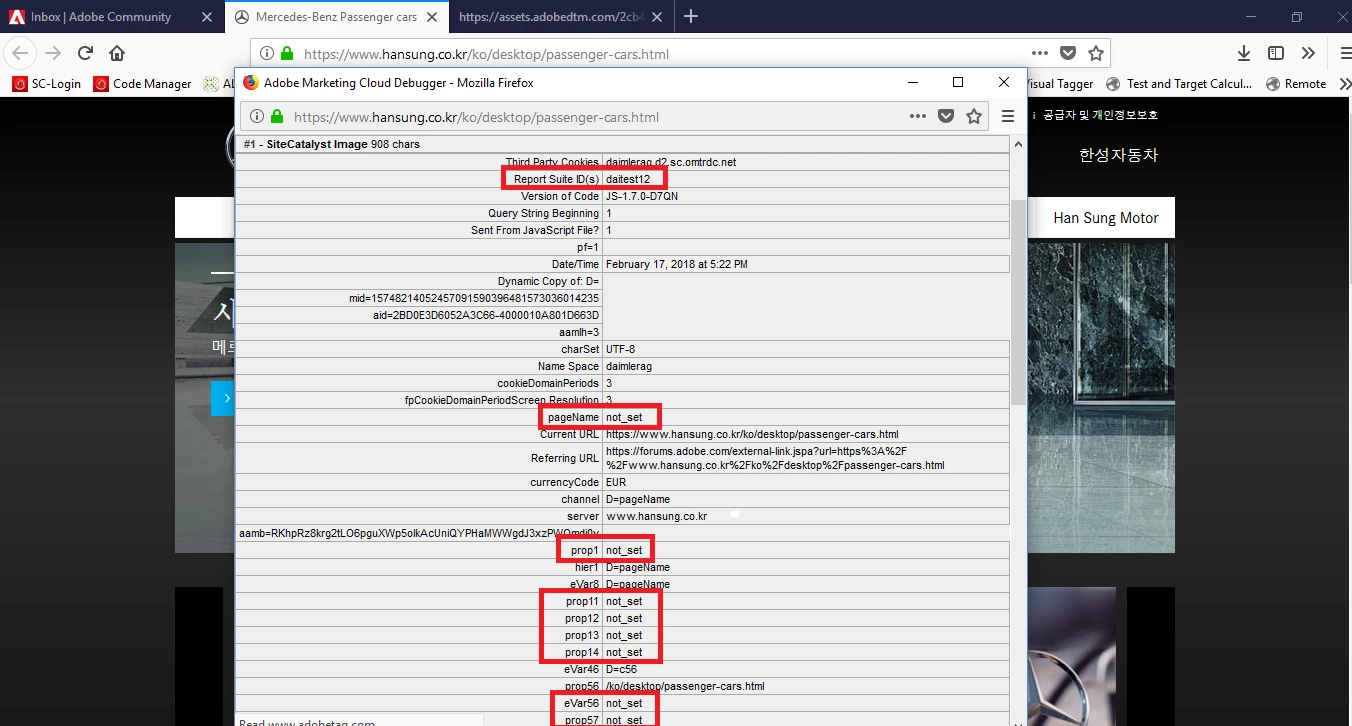Click eVar46 value D=c56
This screenshot has height=726, width=1352.
coord(623,669)
